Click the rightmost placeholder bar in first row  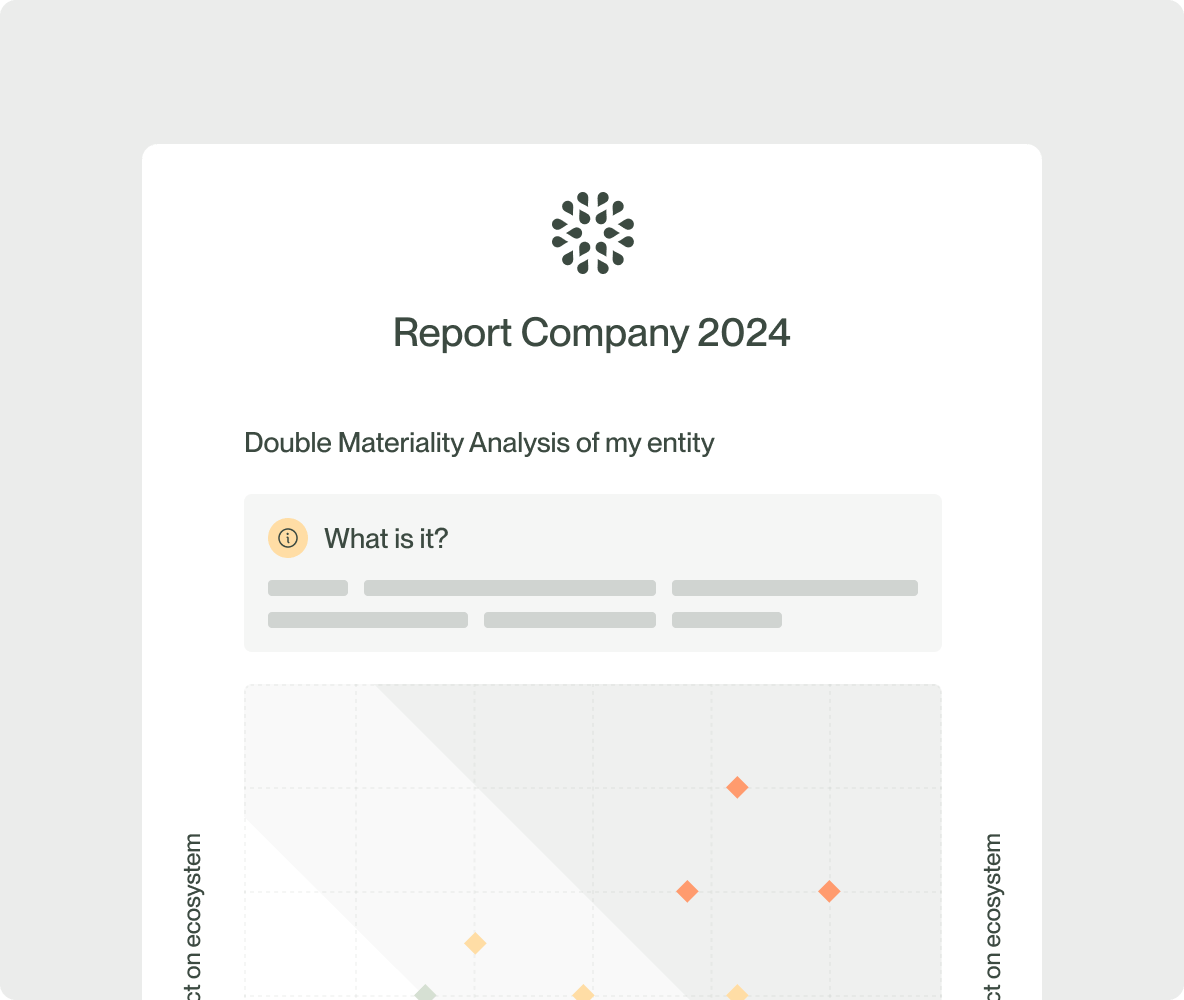[x=795, y=588]
